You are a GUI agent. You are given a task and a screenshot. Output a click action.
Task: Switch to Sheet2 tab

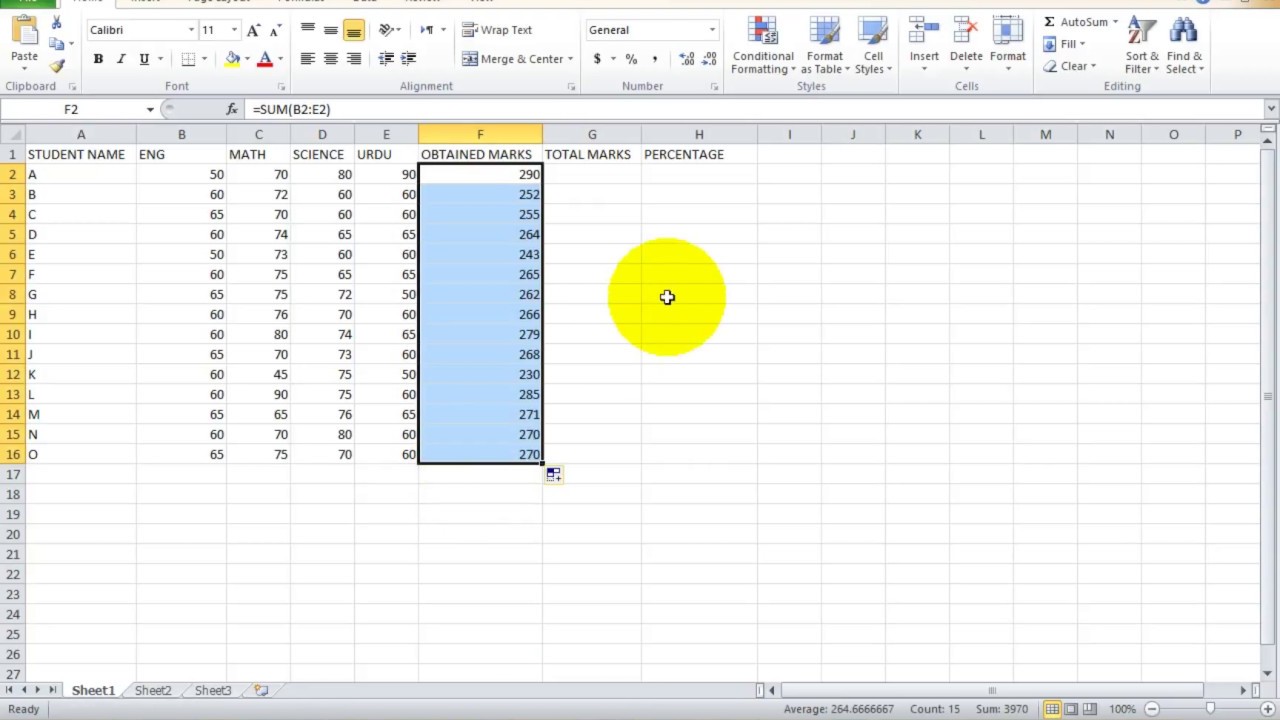tap(153, 690)
